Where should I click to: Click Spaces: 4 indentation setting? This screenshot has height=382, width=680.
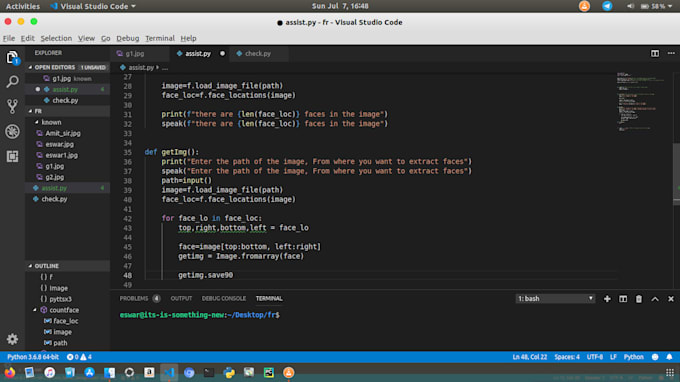pos(567,357)
